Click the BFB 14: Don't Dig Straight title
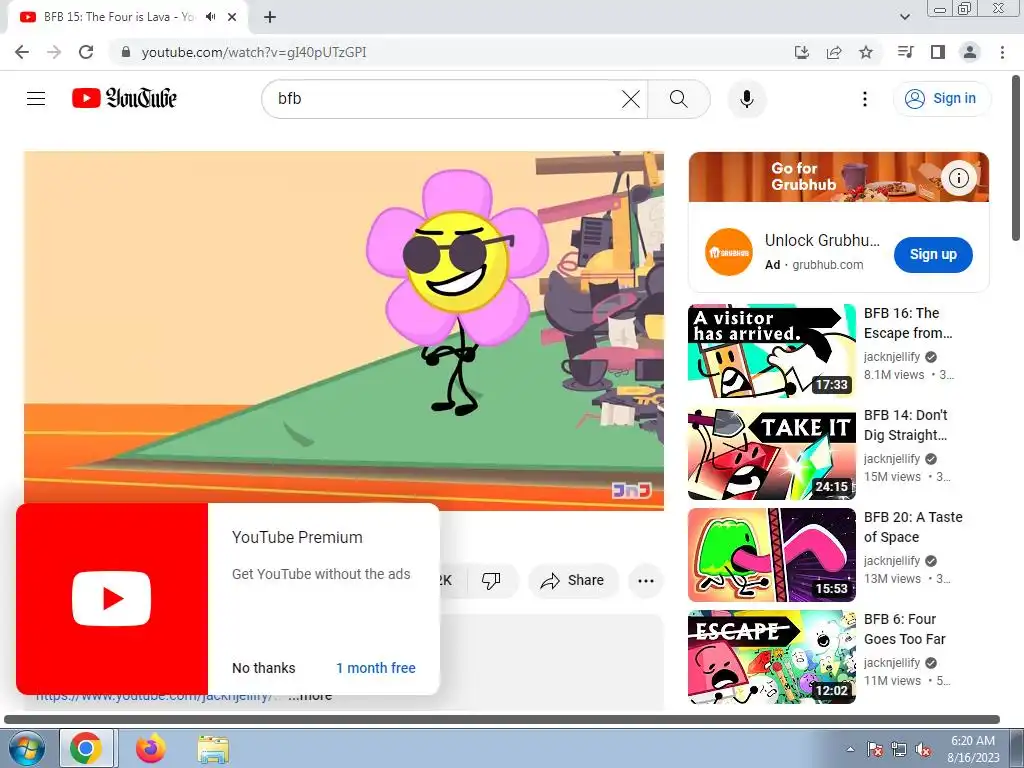The width and height of the screenshot is (1024, 768). (906, 425)
